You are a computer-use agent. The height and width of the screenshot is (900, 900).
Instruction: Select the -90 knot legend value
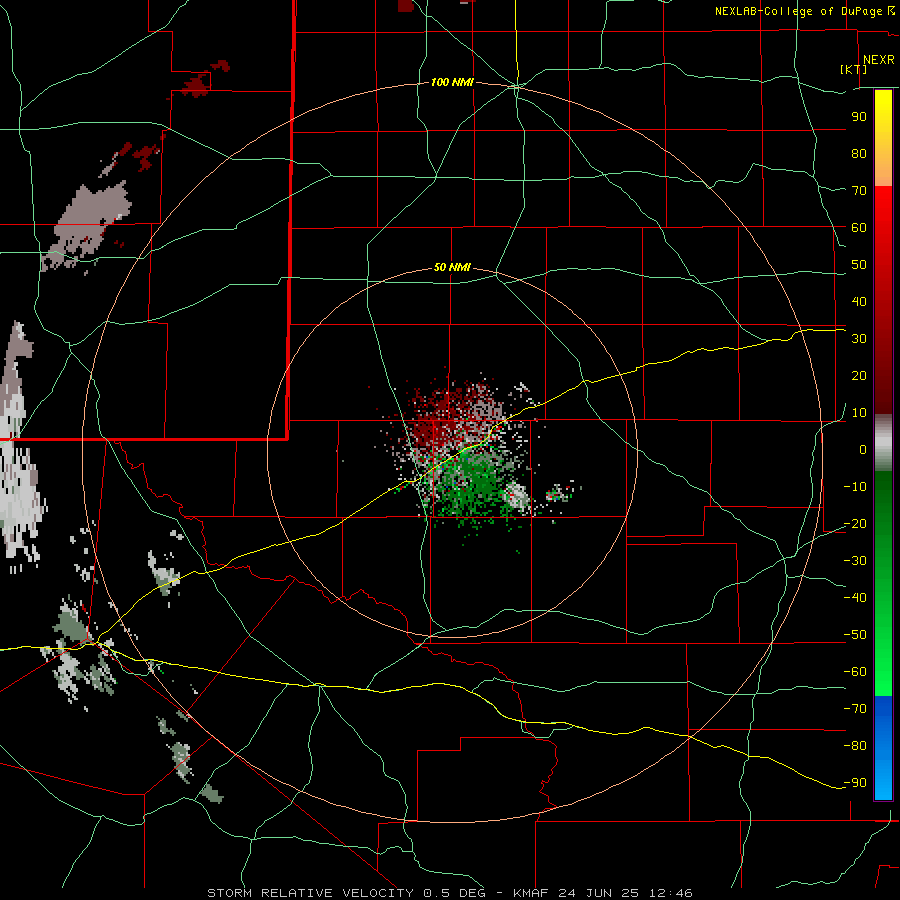tap(855, 782)
